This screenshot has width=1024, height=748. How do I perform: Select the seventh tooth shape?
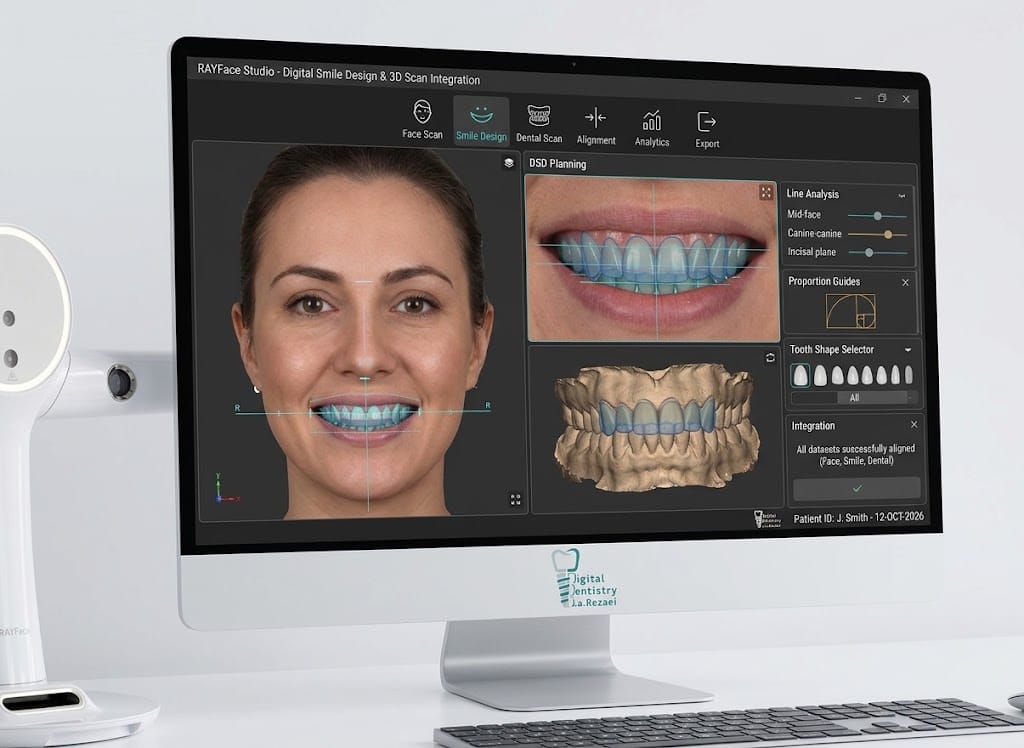pos(896,375)
